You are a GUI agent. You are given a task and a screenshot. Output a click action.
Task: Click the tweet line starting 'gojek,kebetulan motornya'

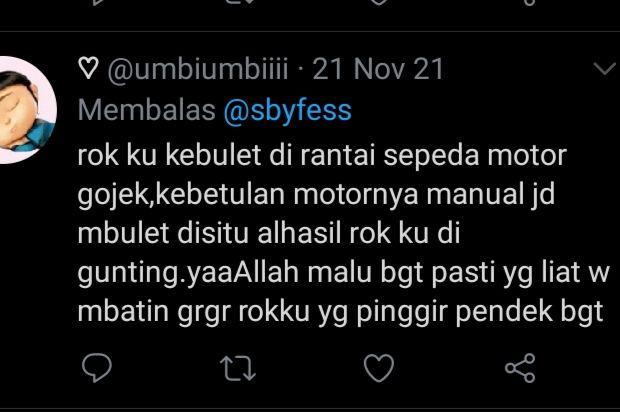(x=316, y=195)
